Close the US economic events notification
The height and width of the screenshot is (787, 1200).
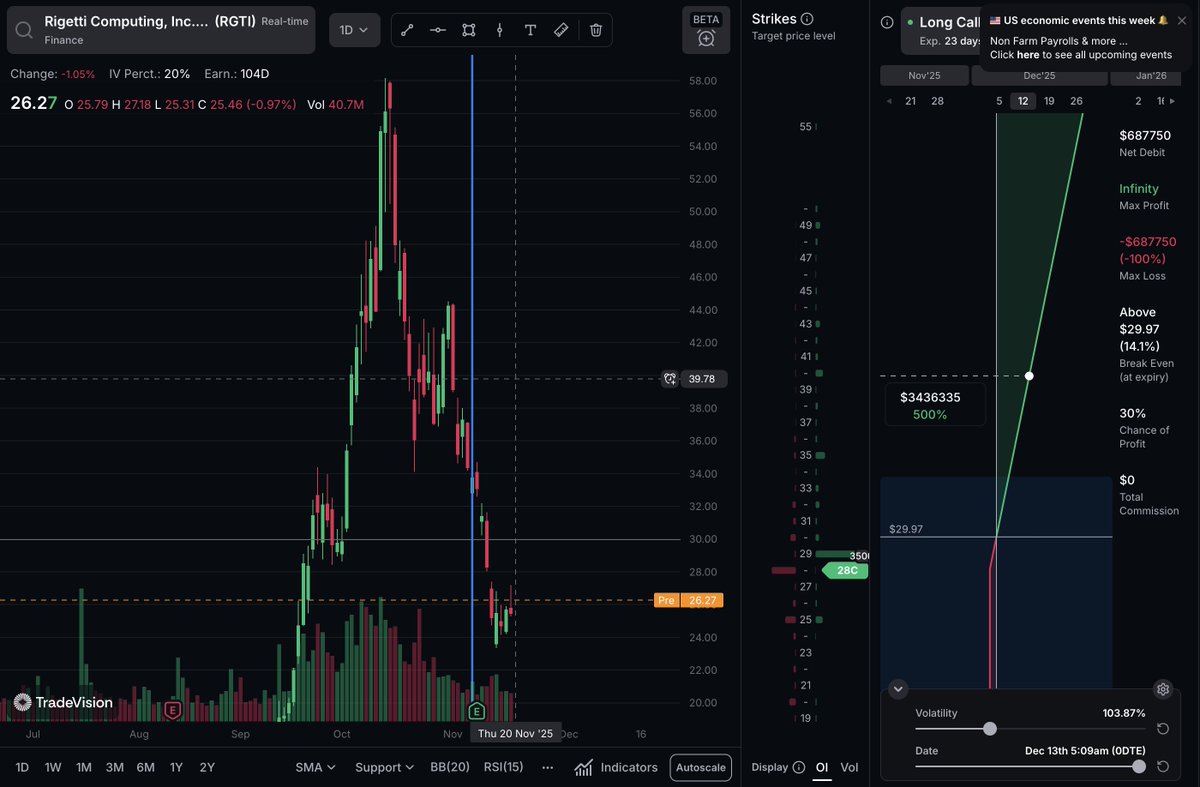click(x=1182, y=20)
